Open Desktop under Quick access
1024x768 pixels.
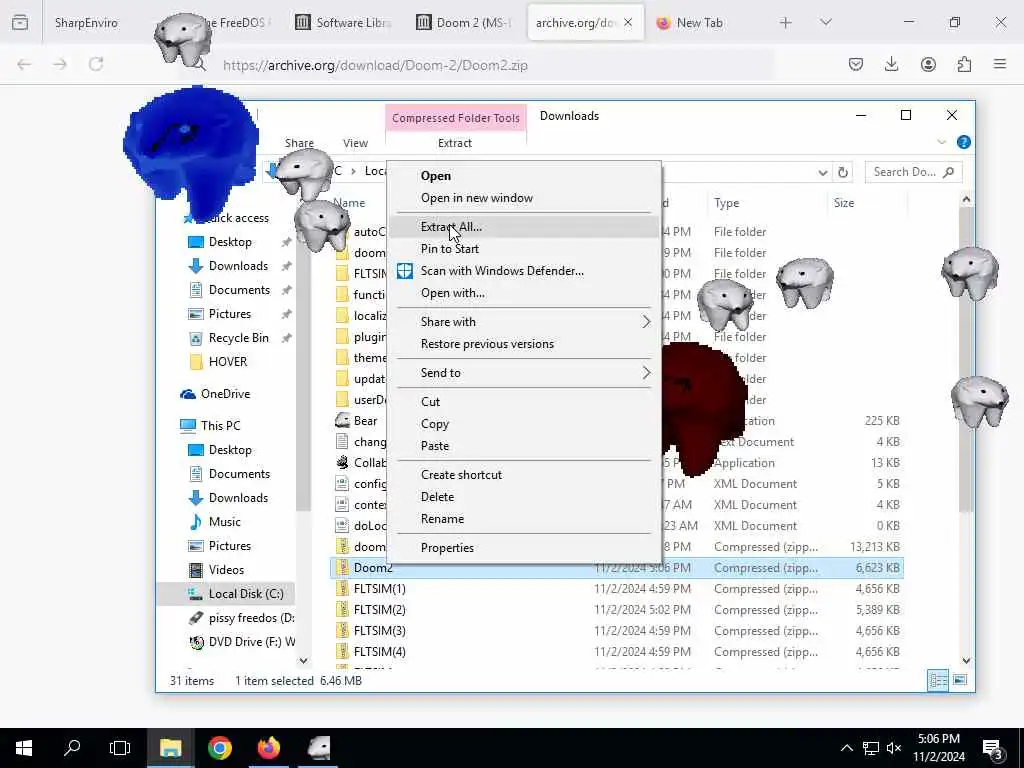tap(230, 242)
